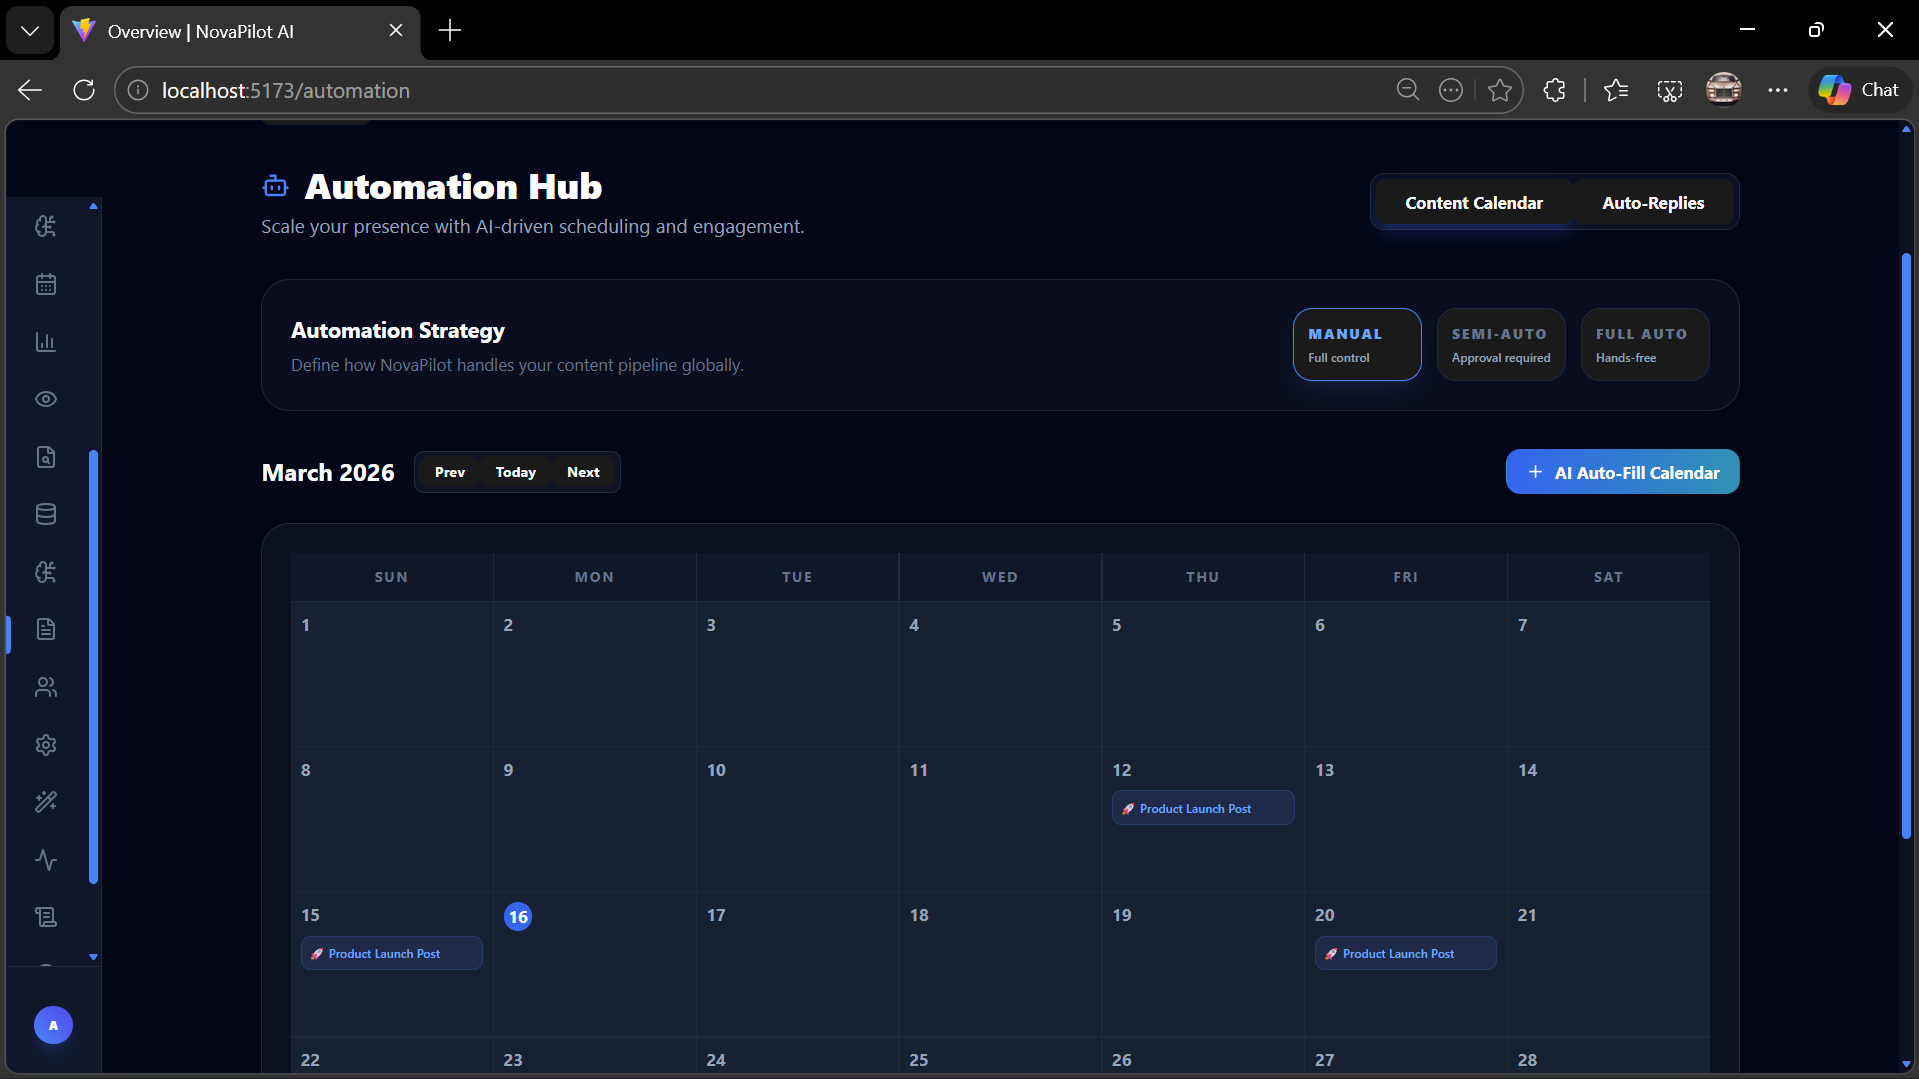Click the SAT column header
Image resolution: width=1919 pixels, height=1079 pixels.
point(1608,577)
